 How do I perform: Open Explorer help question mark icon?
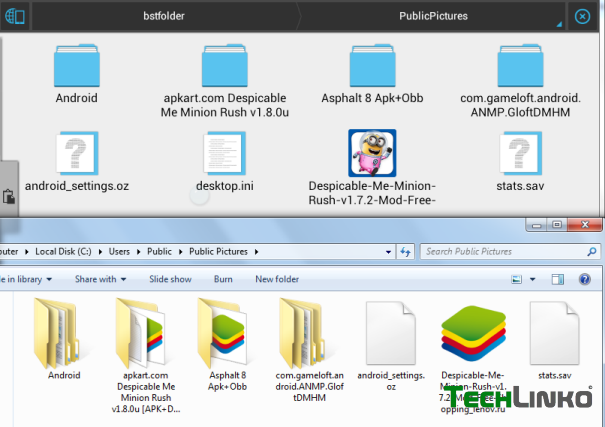[585, 279]
